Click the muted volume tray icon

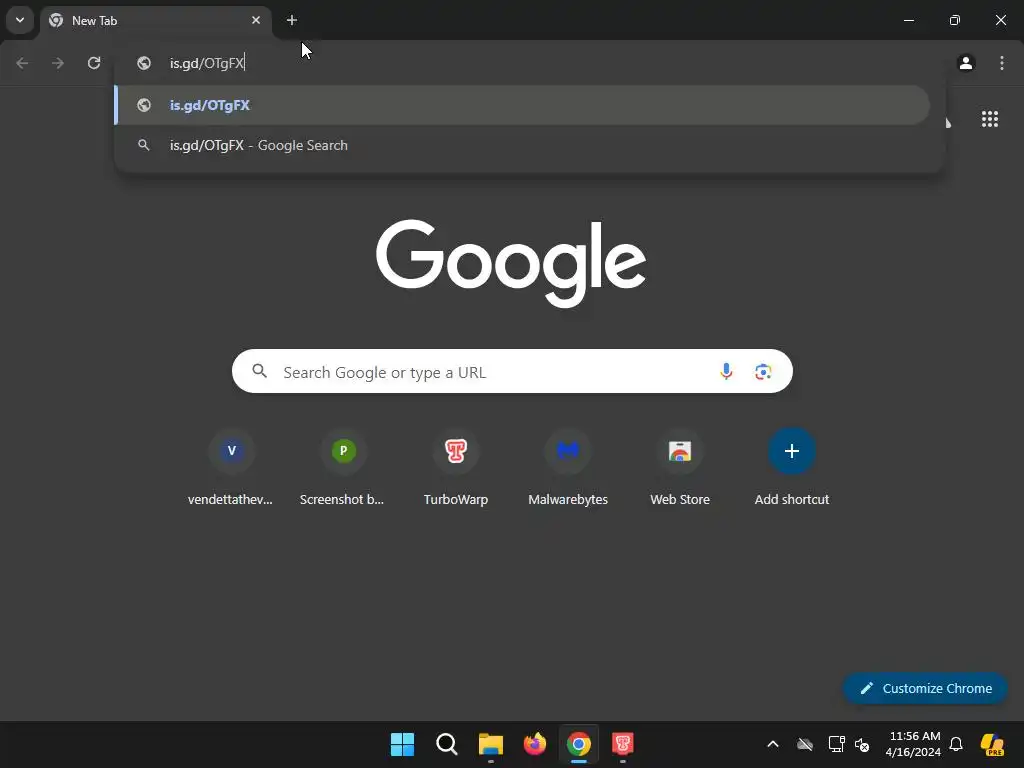click(x=862, y=744)
